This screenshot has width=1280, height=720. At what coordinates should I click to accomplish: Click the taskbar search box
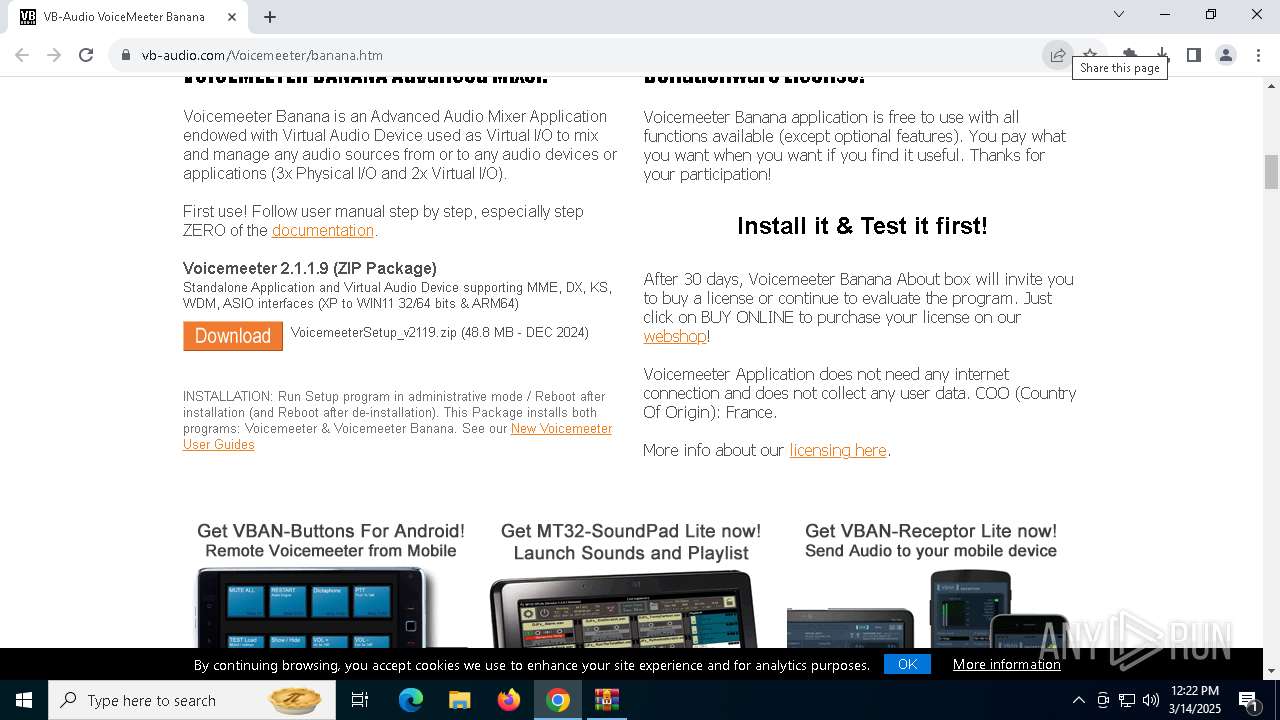(x=190, y=700)
